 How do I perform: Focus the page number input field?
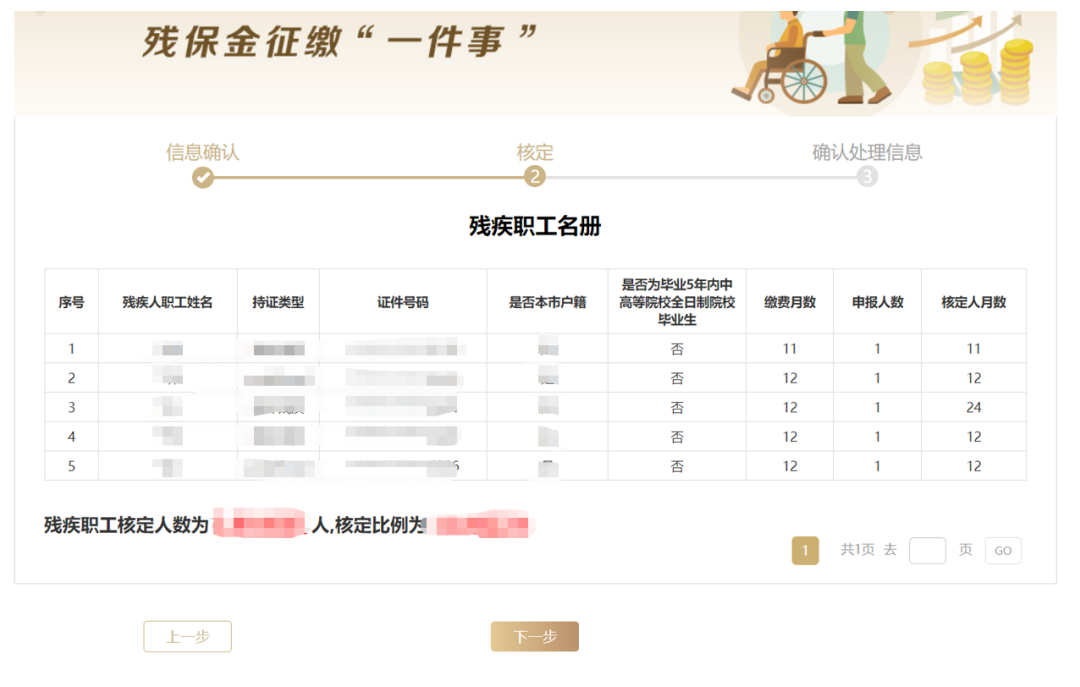tap(927, 551)
